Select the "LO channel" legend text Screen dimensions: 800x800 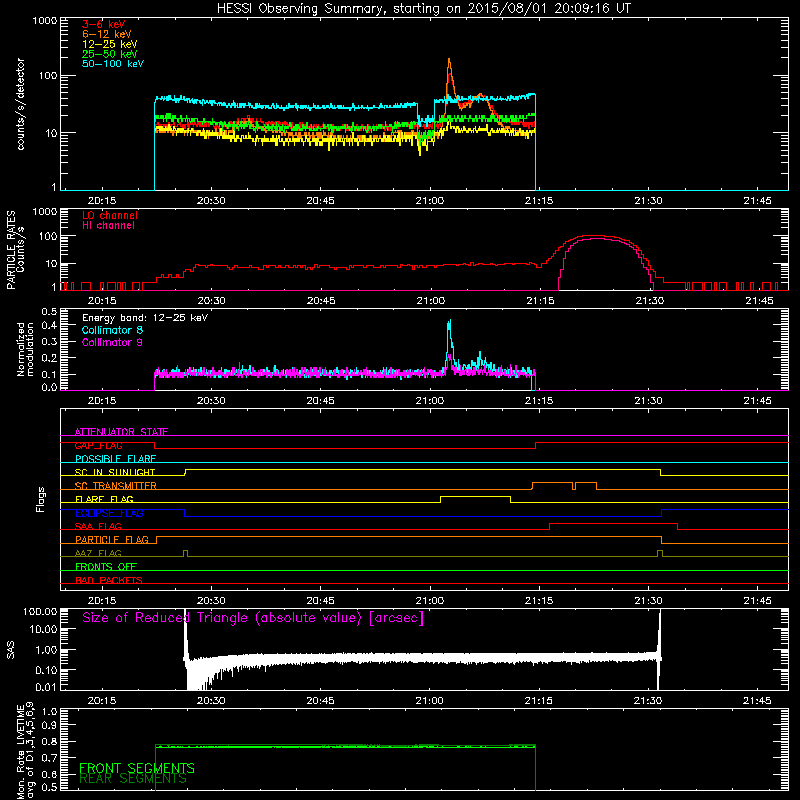click(x=110, y=215)
